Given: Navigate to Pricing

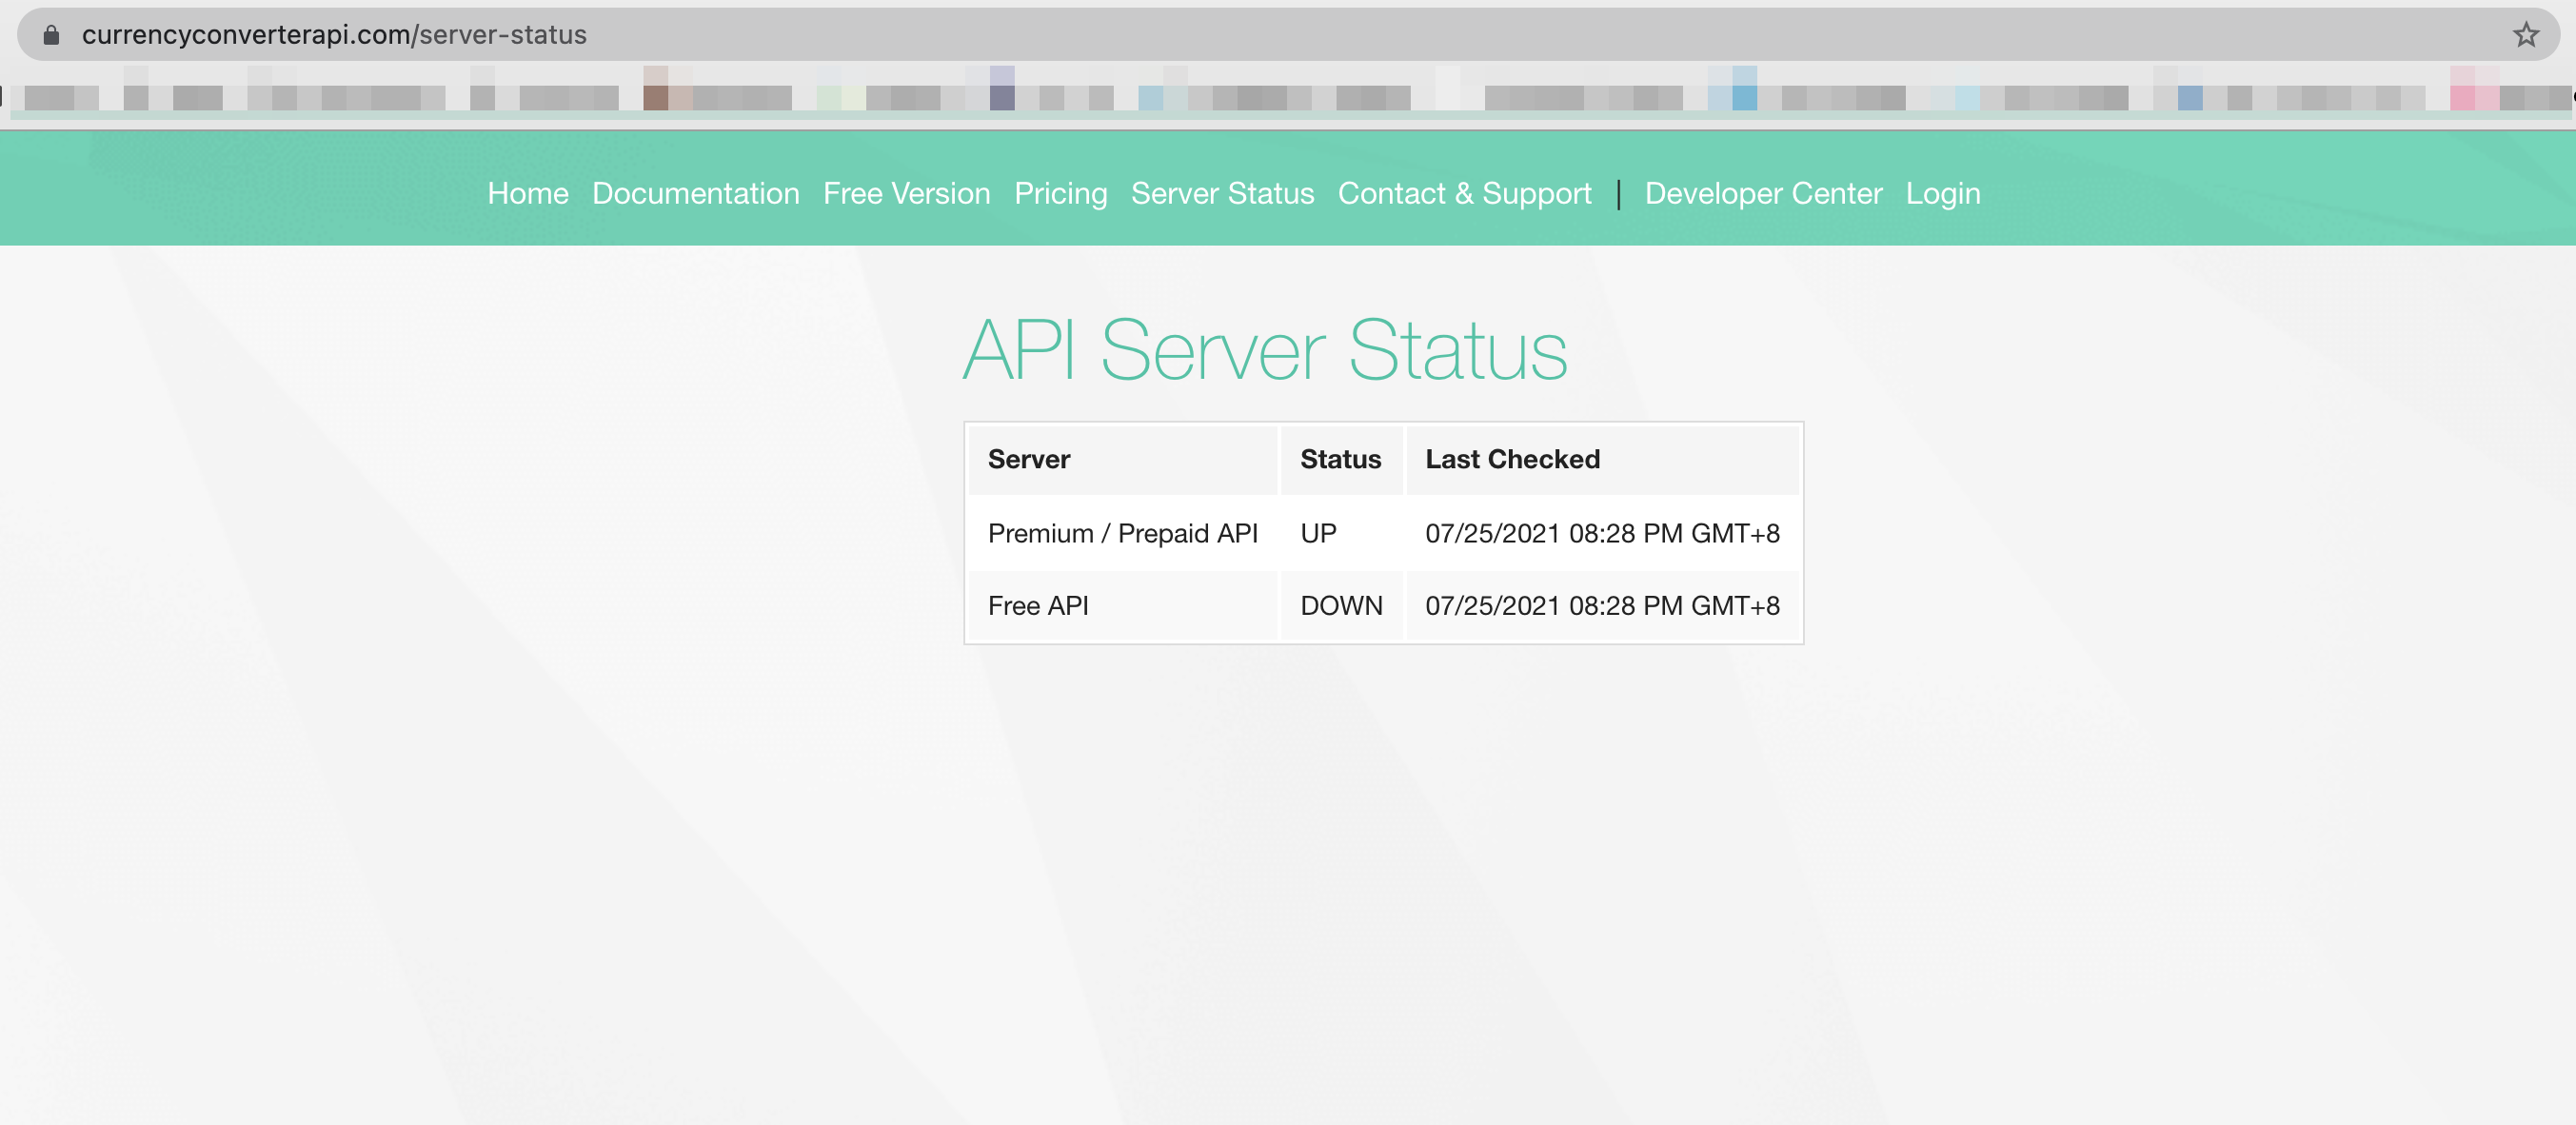Looking at the screenshot, I should (x=1060, y=193).
